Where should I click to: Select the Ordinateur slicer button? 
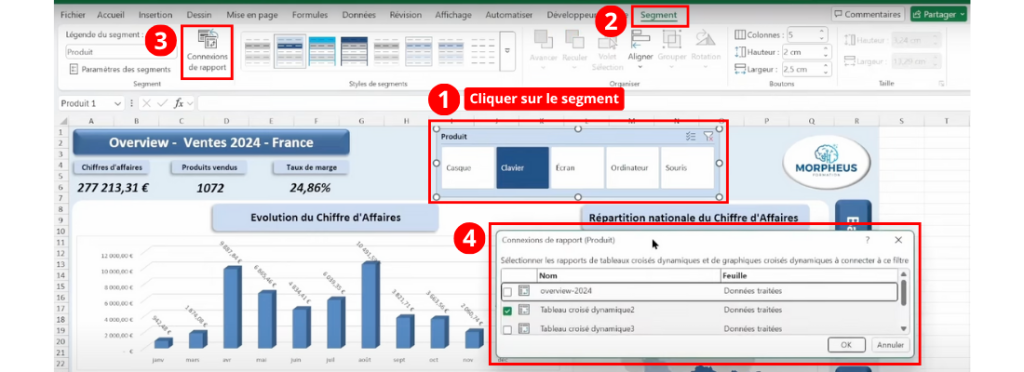point(632,168)
